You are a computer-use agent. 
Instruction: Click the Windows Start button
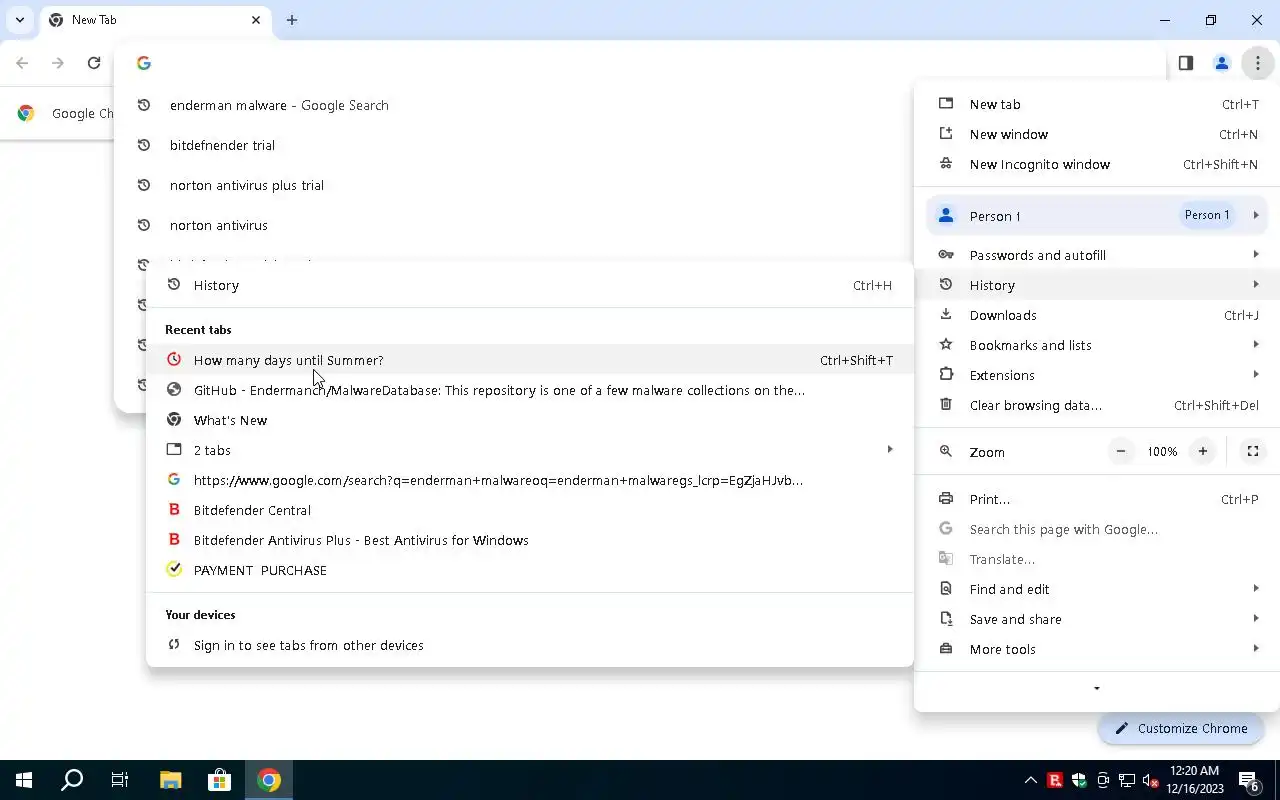click(x=24, y=780)
